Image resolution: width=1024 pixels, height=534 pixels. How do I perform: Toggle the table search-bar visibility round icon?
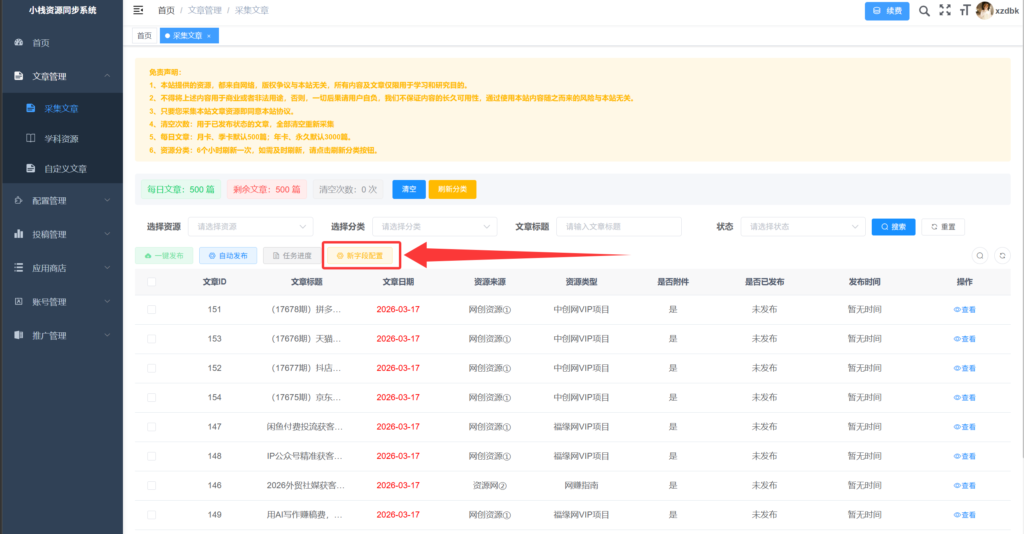click(980, 255)
